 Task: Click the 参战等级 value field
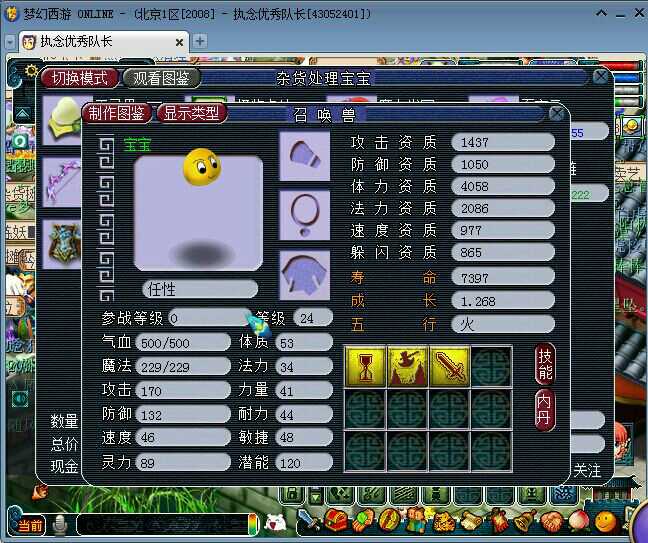(210, 318)
